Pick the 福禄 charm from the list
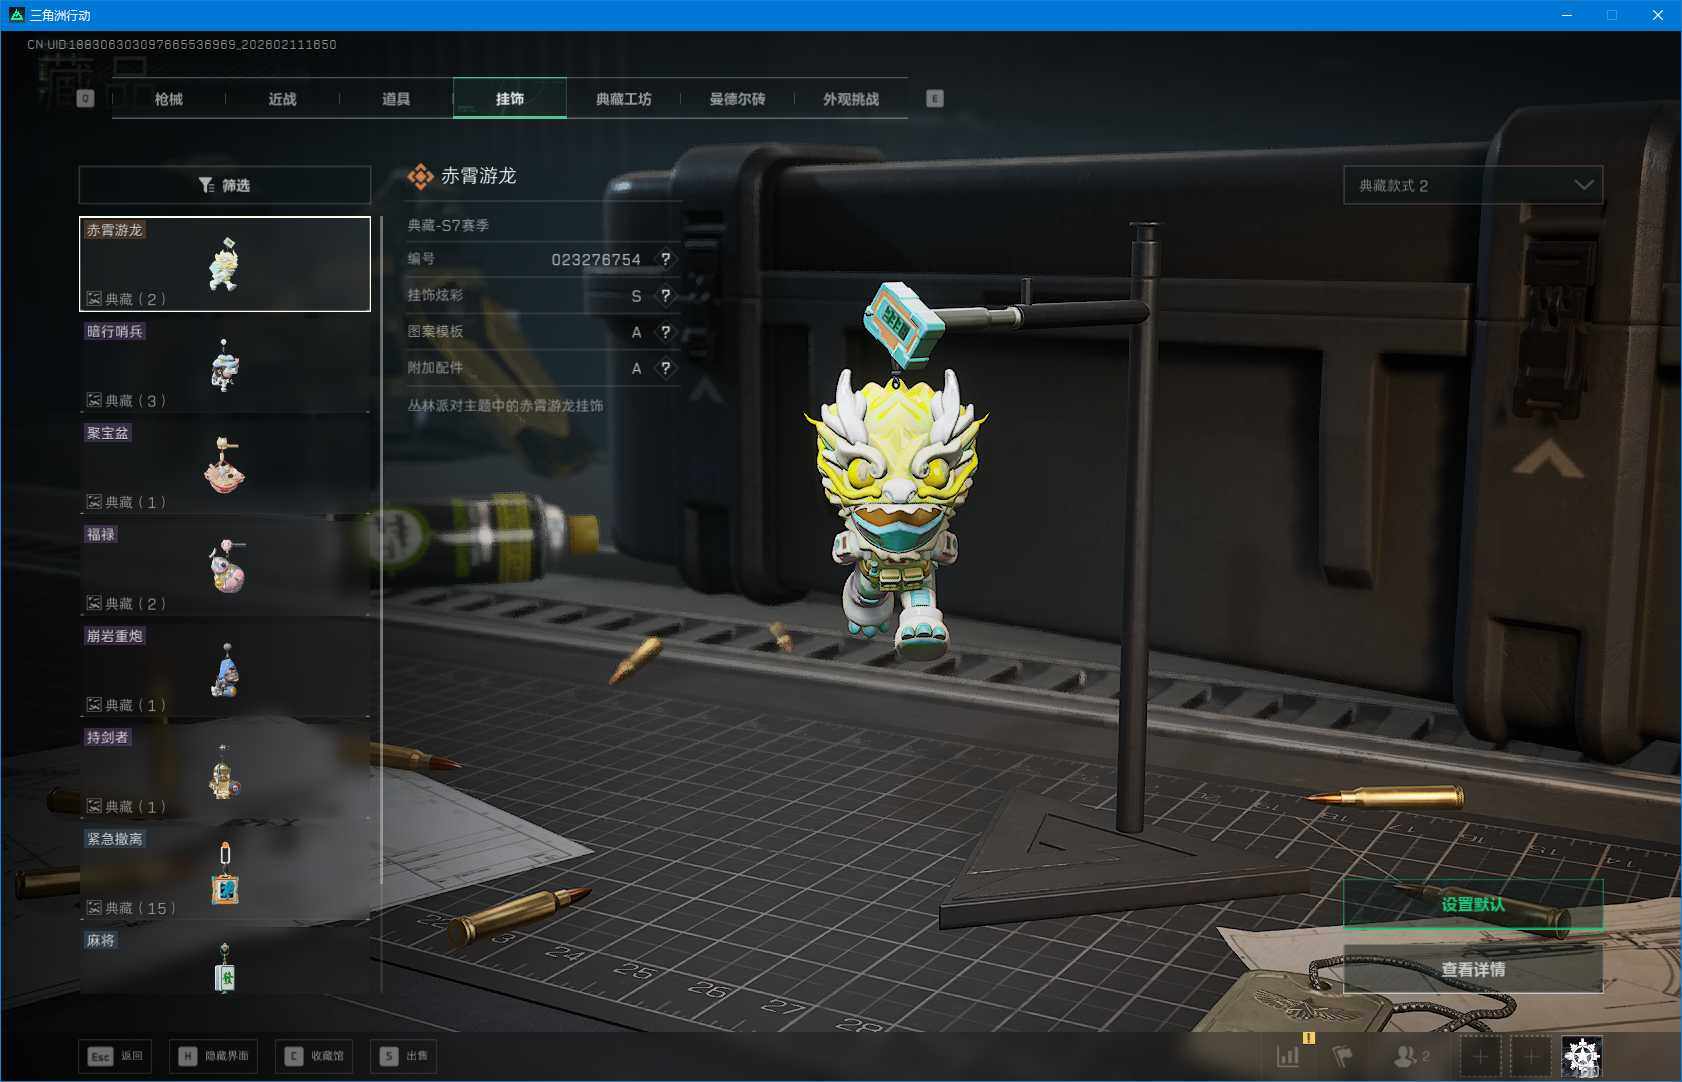Screen dimensions: 1682x1082 [225, 569]
